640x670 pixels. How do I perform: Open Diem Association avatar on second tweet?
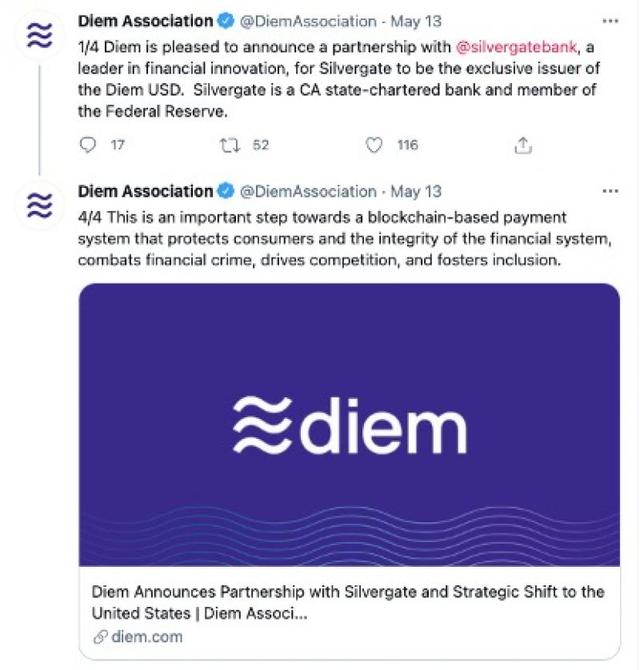(x=40, y=206)
